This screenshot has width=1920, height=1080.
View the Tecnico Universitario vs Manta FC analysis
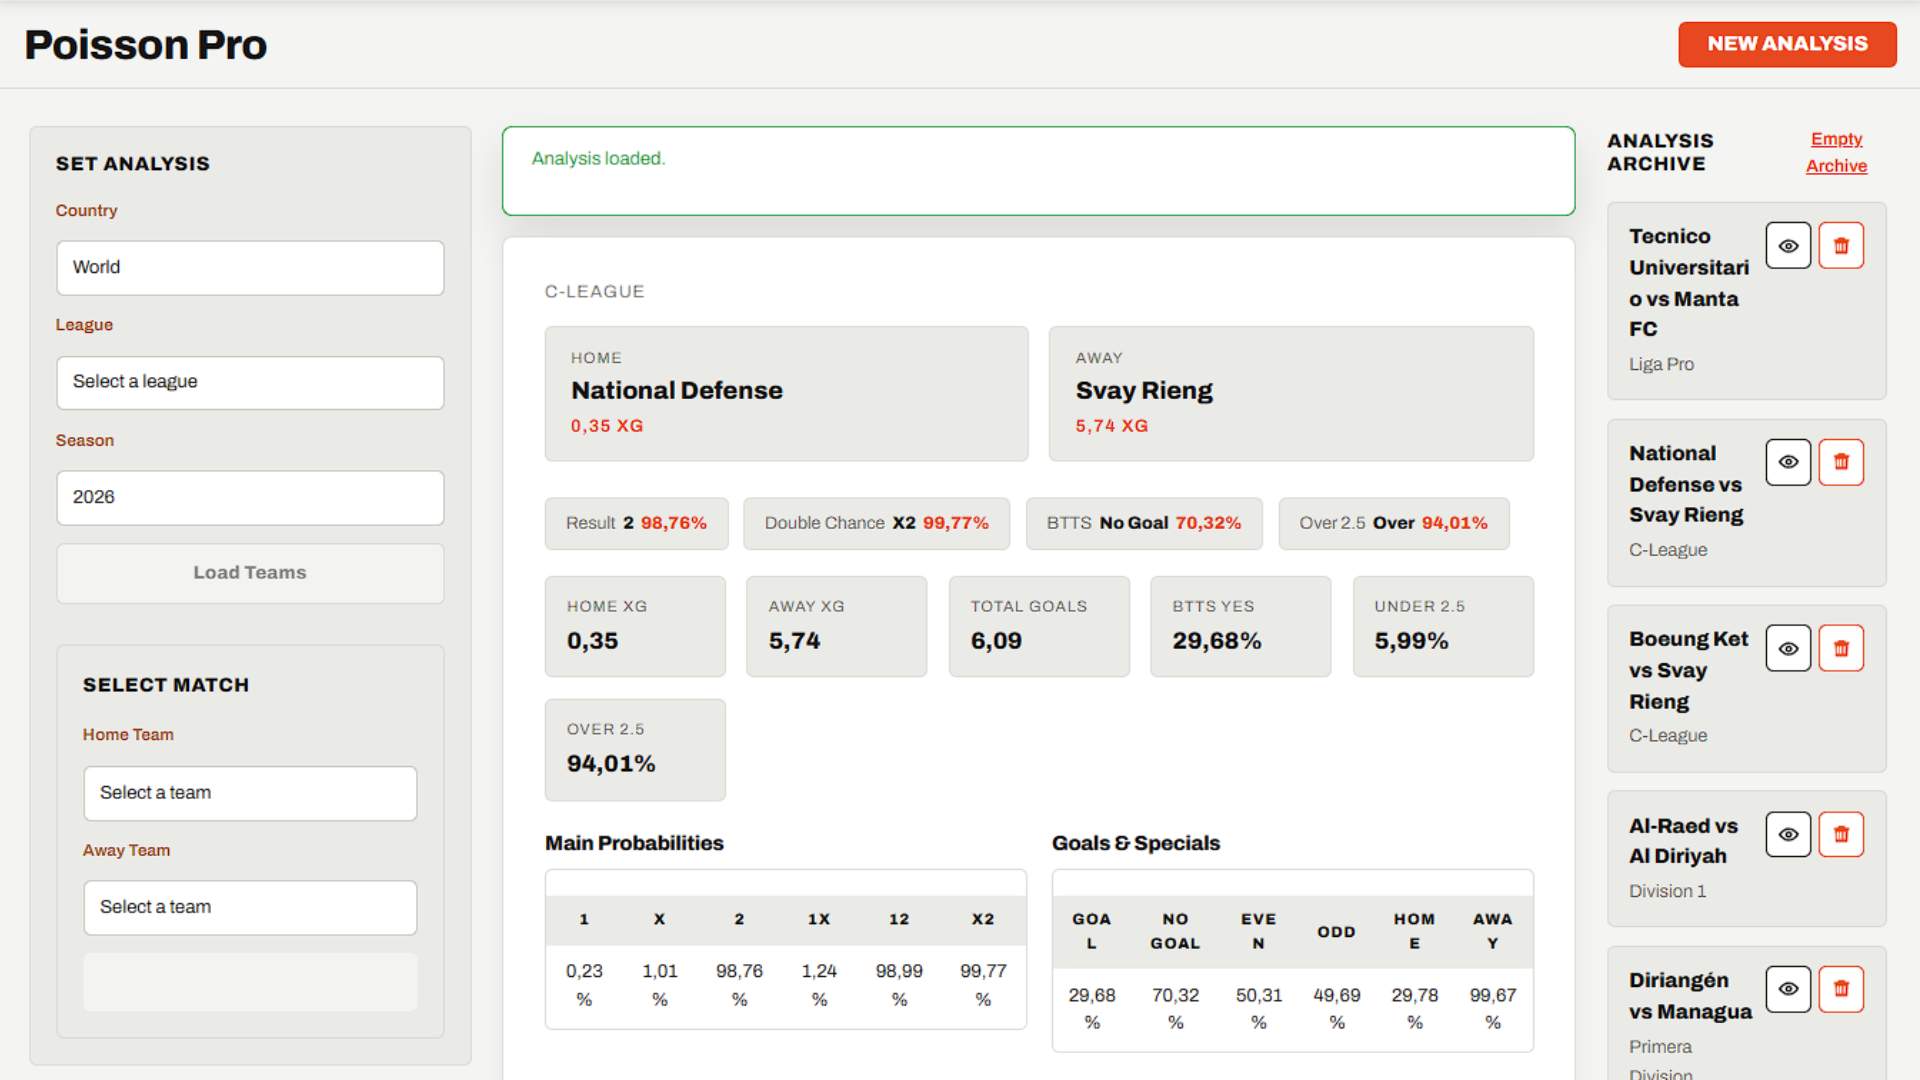(x=1788, y=246)
